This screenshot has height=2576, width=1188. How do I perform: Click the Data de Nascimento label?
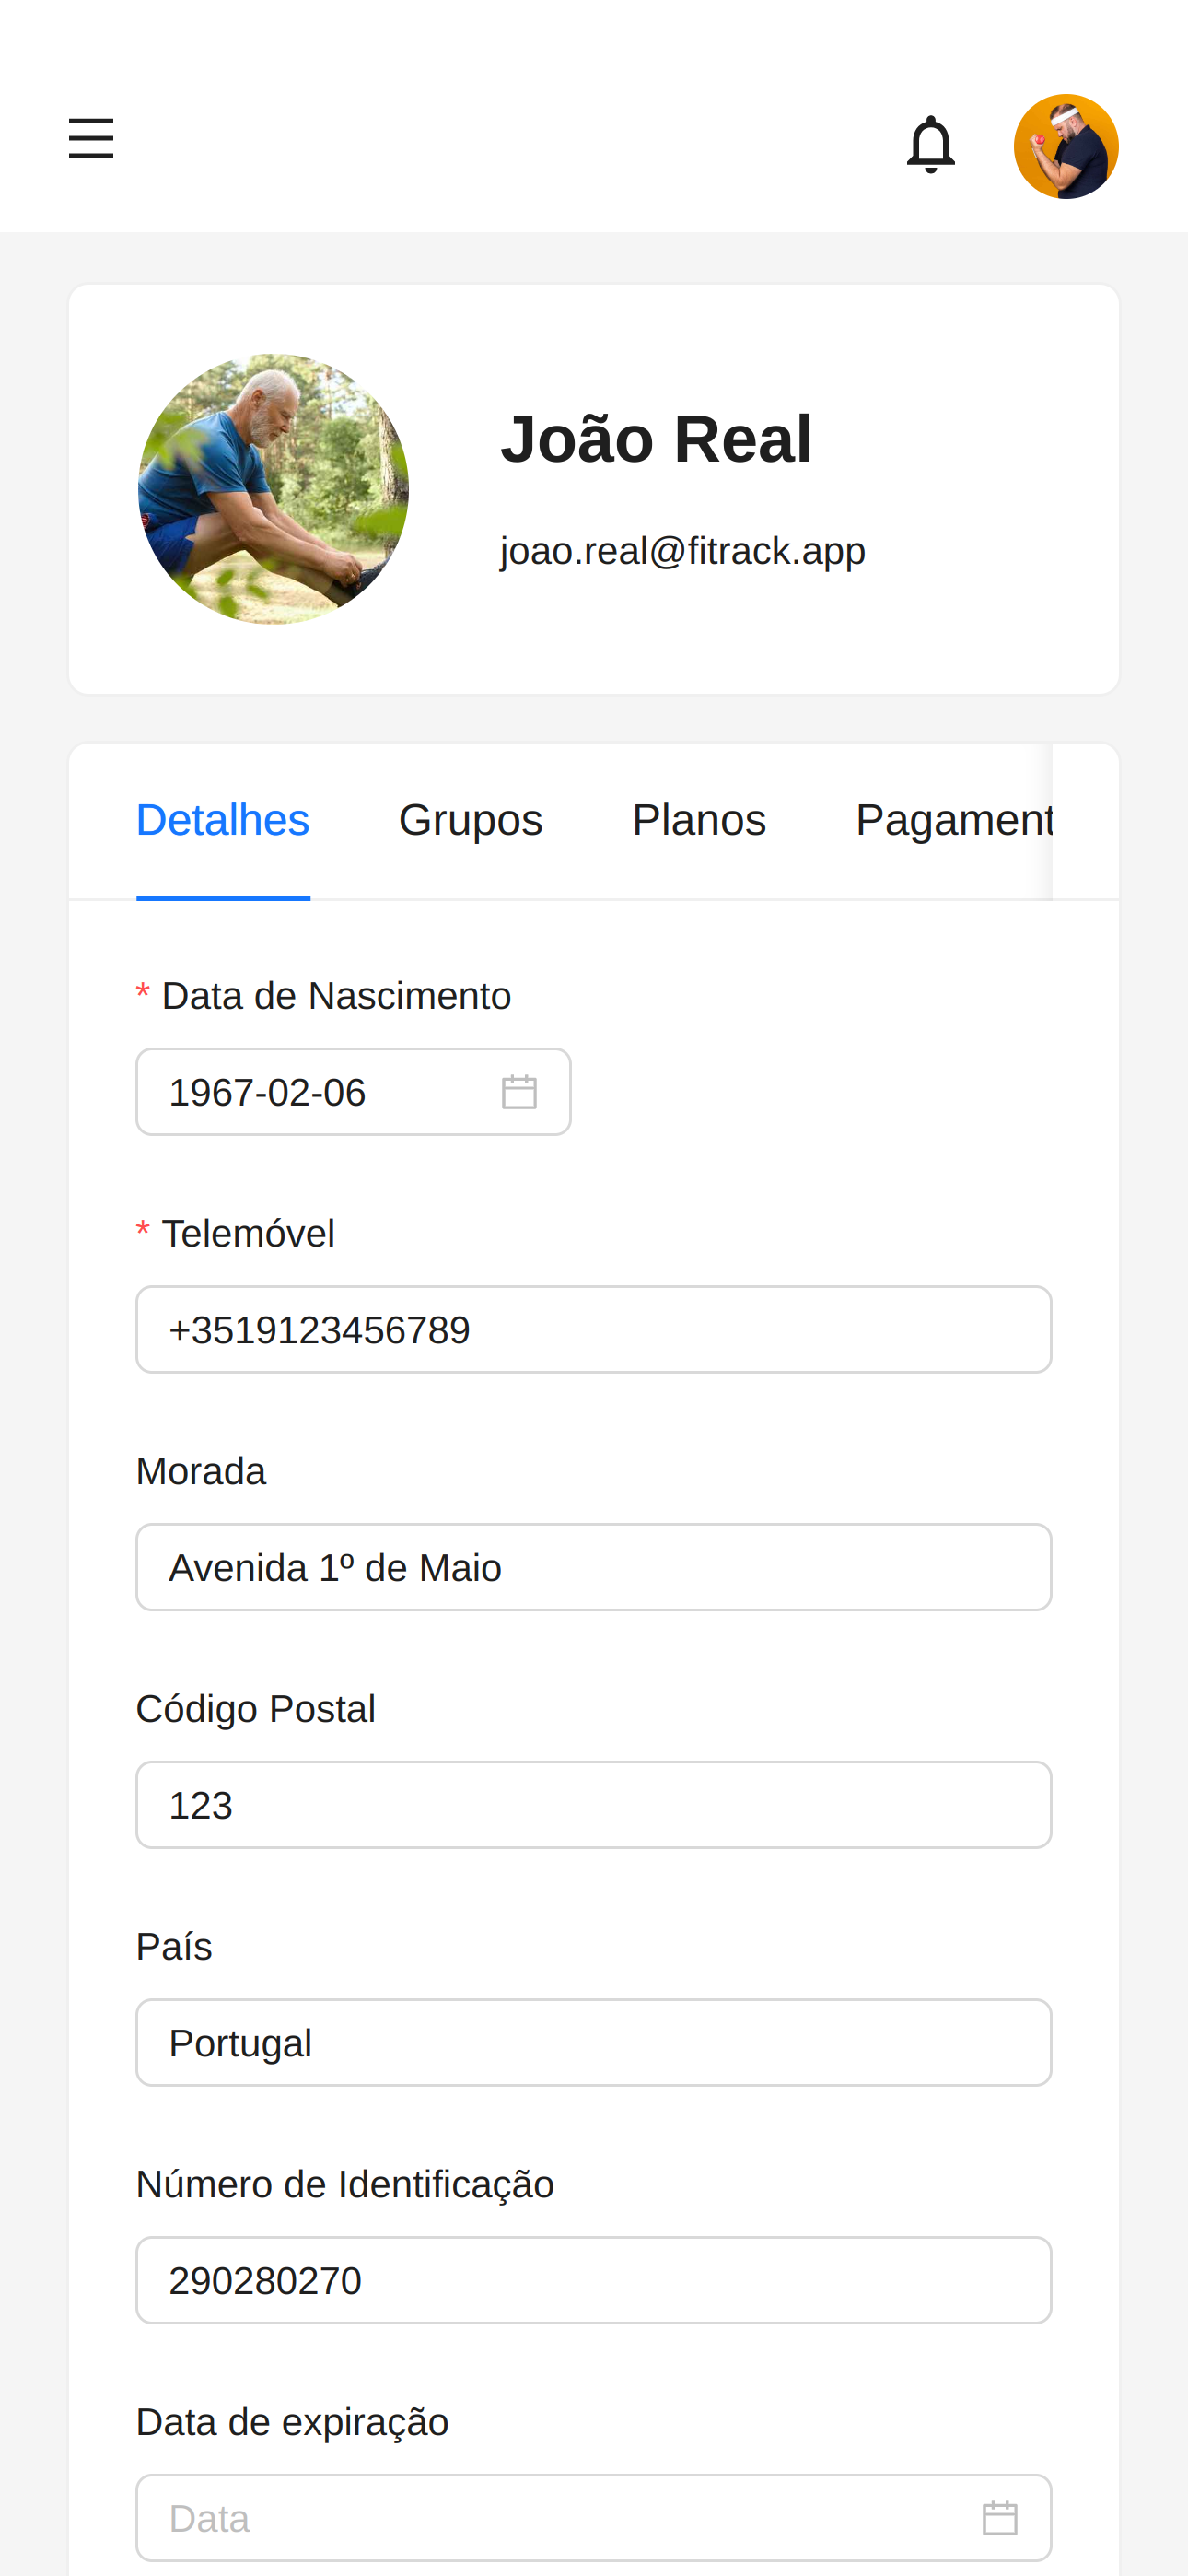coord(336,996)
